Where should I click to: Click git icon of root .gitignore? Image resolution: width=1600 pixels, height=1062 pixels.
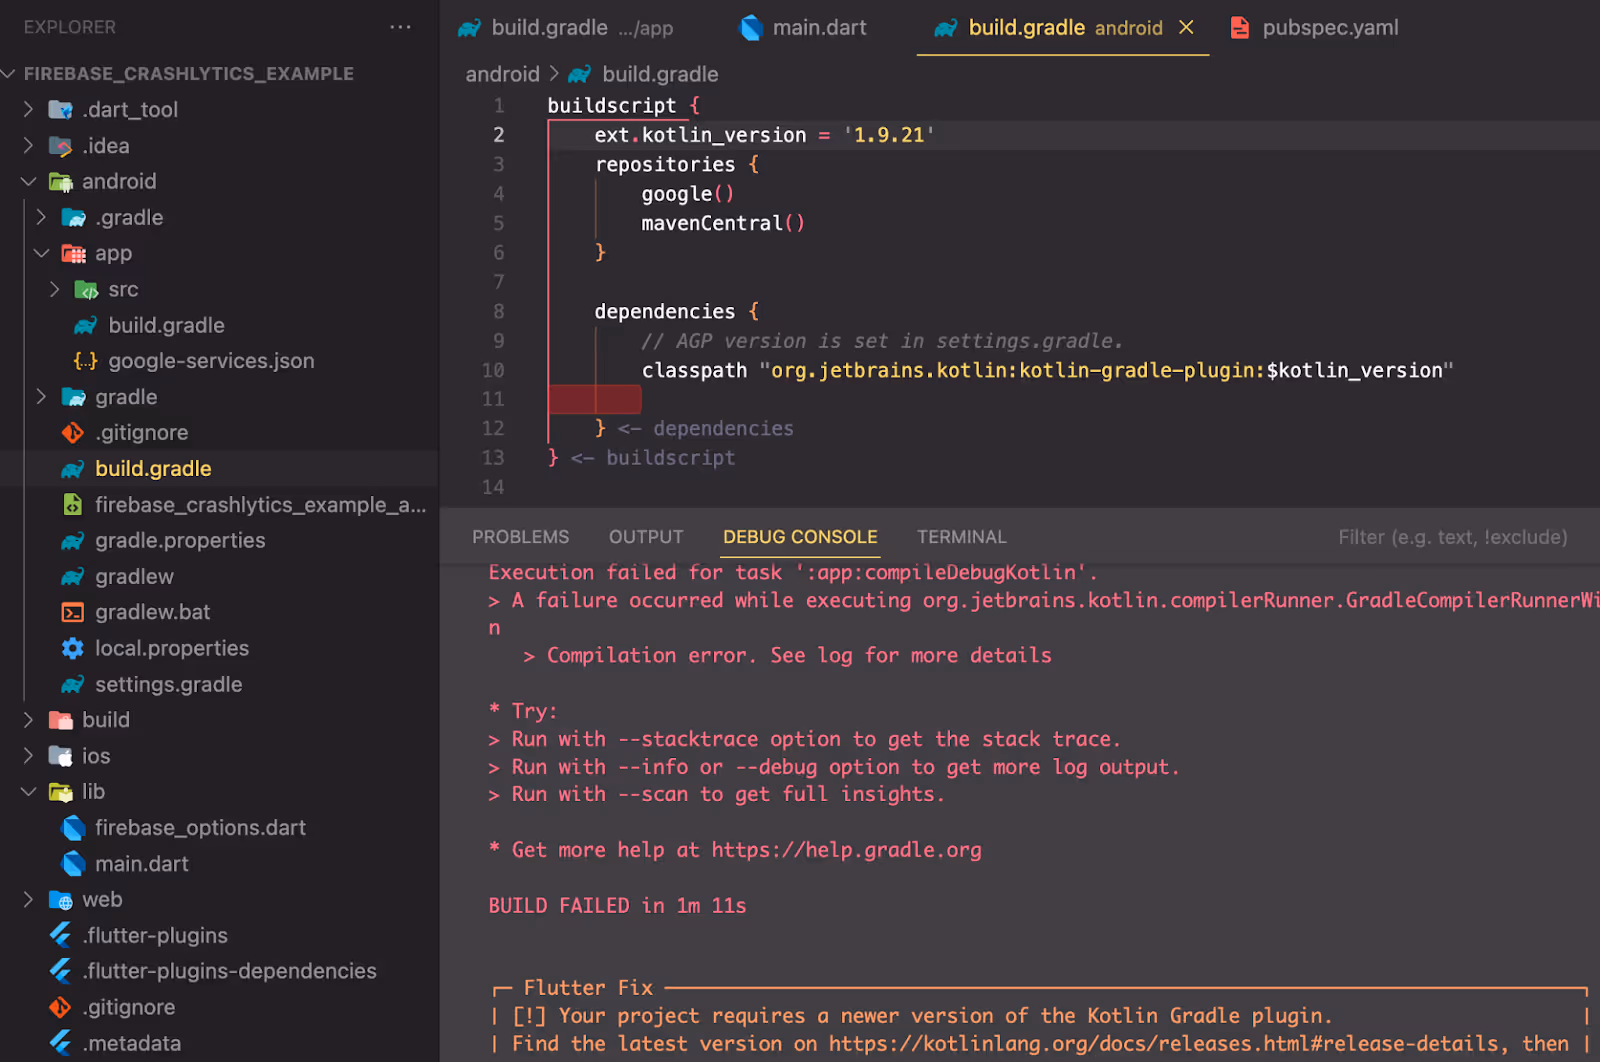tap(60, 1007)
